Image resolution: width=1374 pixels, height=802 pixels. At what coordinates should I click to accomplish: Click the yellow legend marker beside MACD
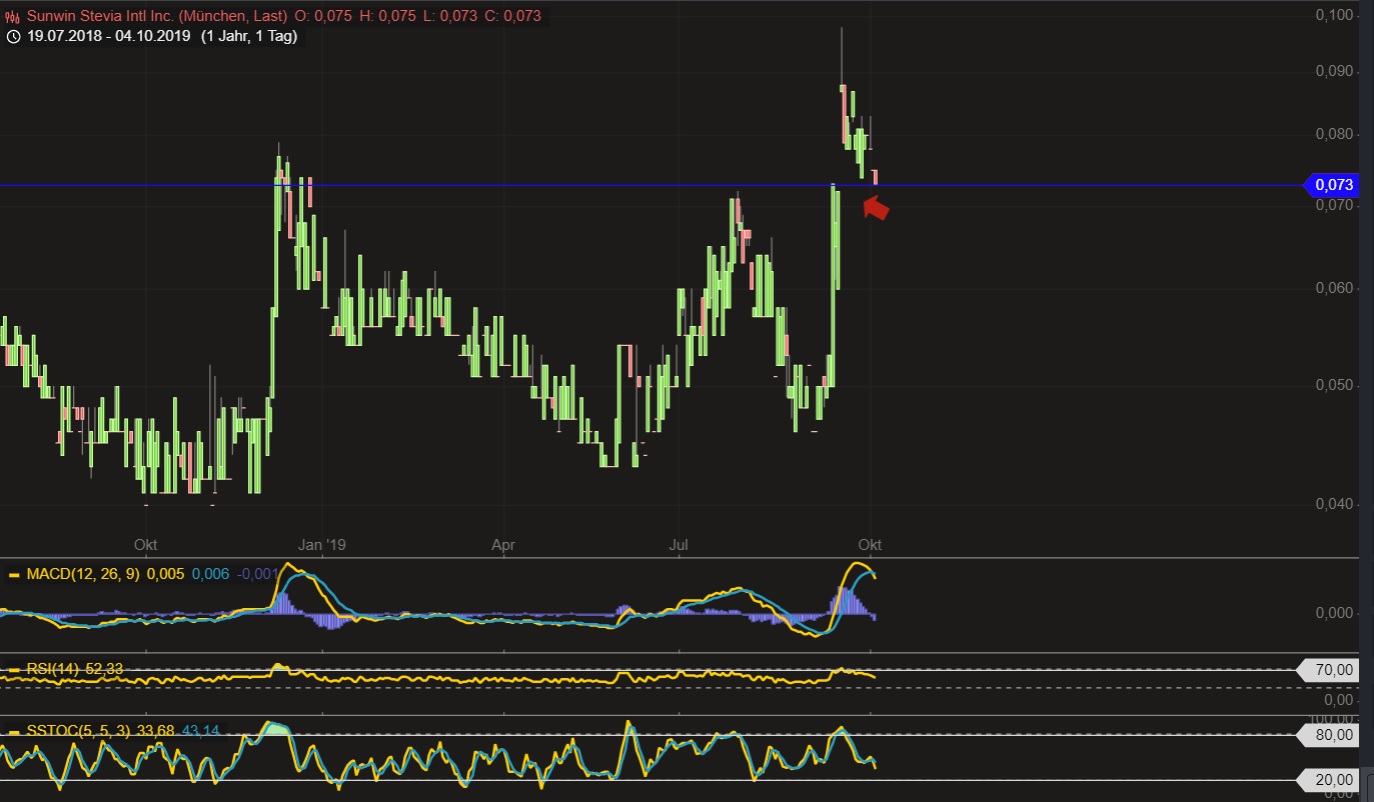[x=14, y=575]
